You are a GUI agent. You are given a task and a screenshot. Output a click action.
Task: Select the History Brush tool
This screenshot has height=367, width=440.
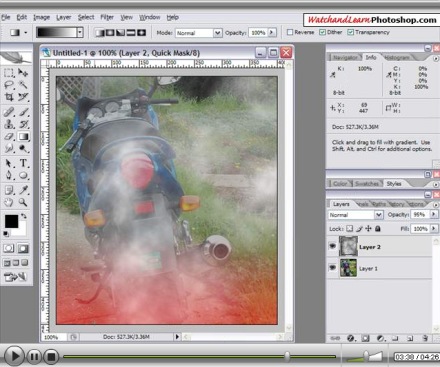(x=23, y=124)
